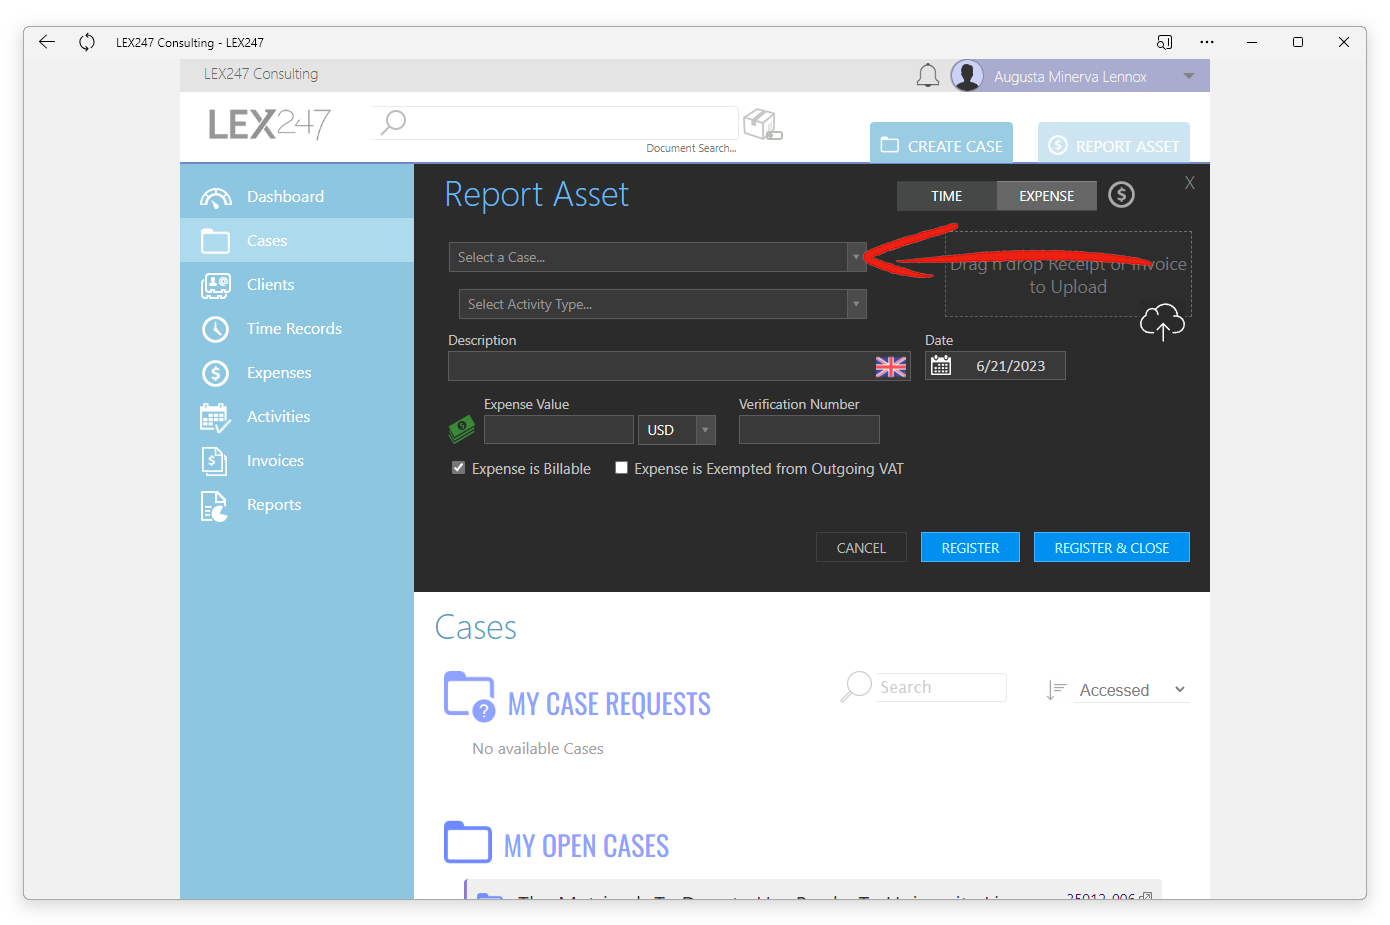1390x925 pixels.
Task: Click the REGISTER & CLOSE button
Action: (x=1112, y=548)
